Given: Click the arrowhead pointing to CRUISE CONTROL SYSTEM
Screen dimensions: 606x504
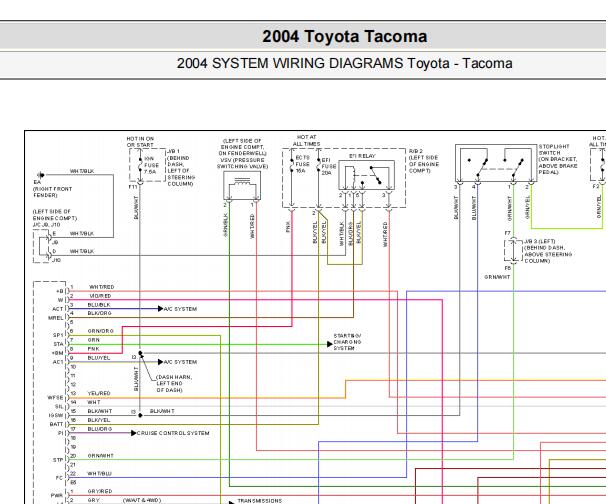Looking at the screenshot, I should coord(133,433).
